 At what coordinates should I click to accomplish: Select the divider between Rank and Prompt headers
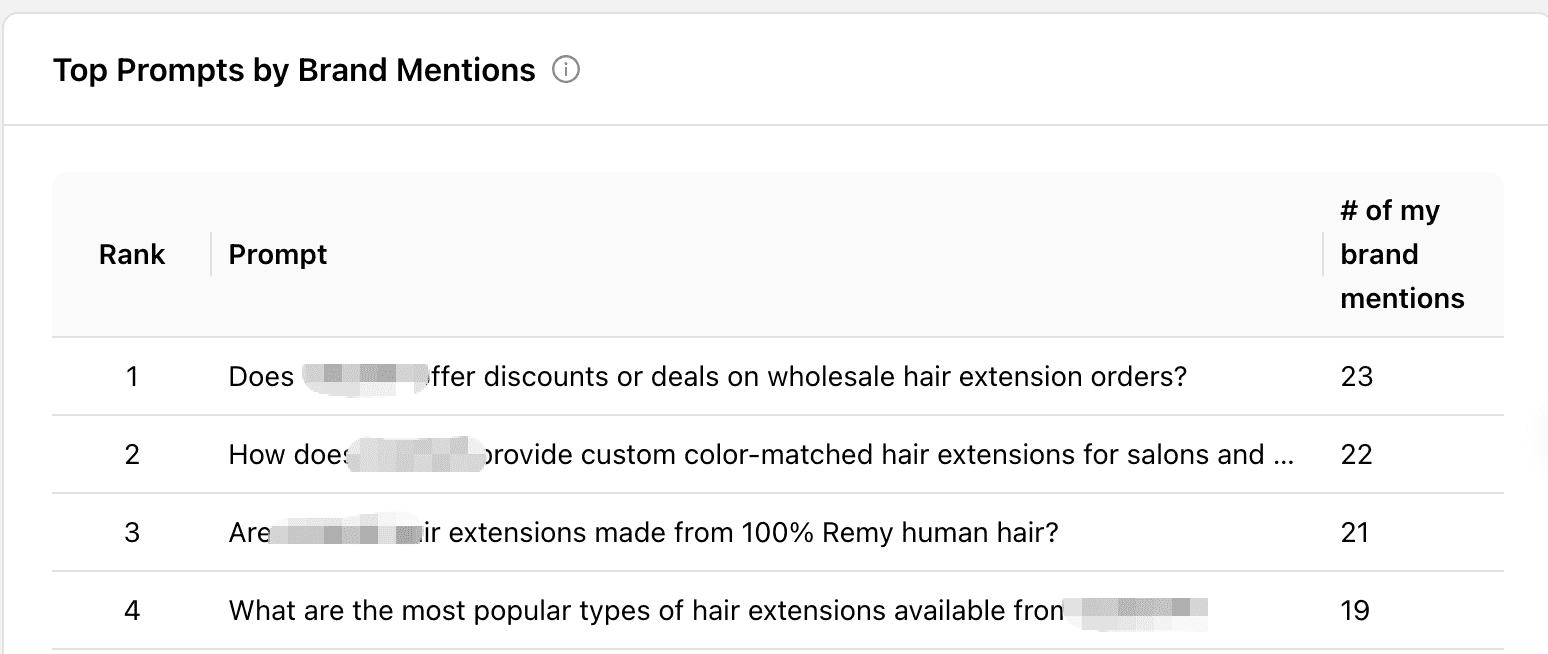[211, 254]
